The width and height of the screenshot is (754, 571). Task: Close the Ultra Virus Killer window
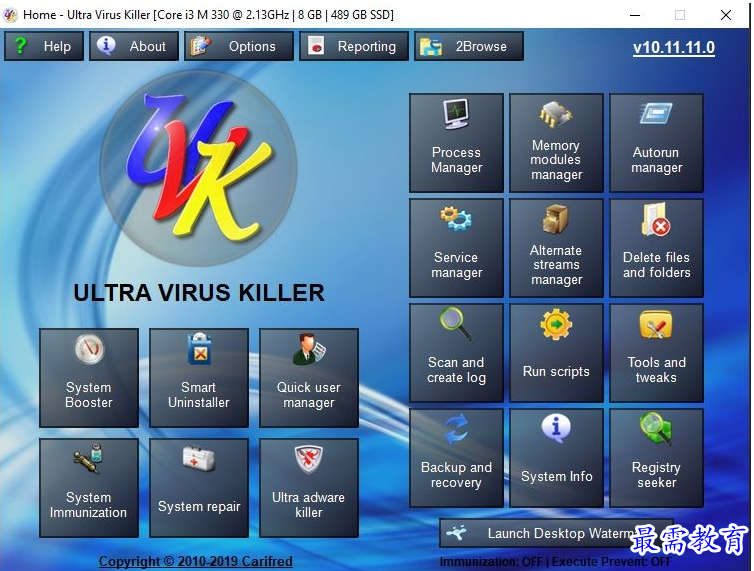click(x=726, y=15)
